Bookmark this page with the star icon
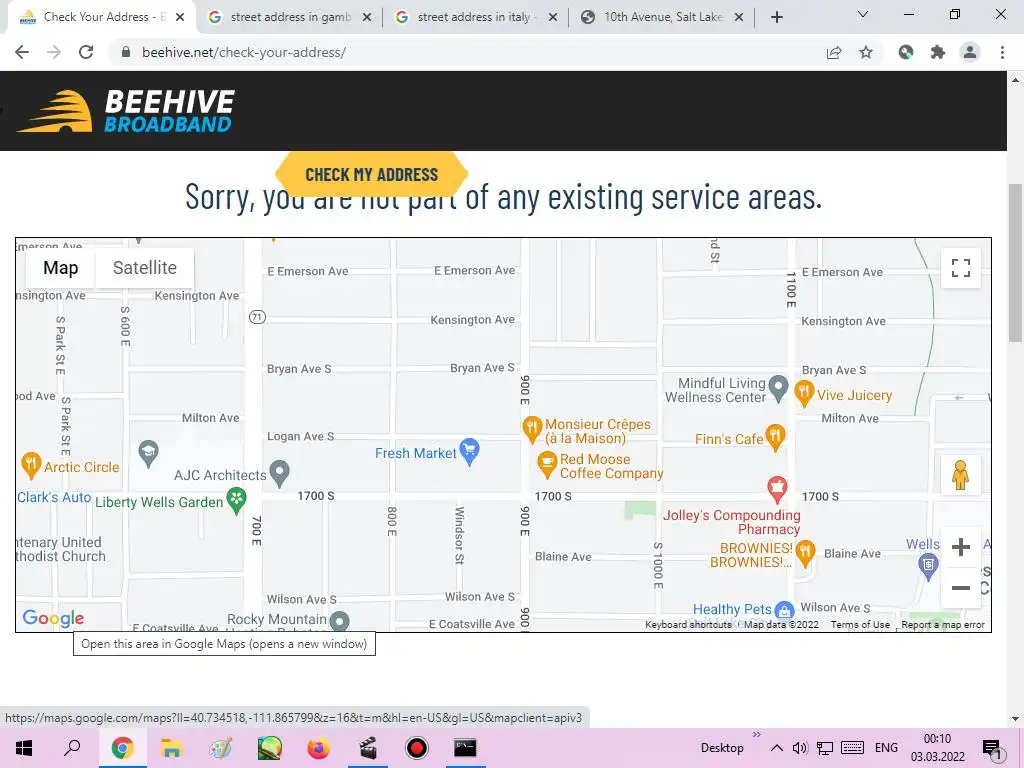 point(866,52)
